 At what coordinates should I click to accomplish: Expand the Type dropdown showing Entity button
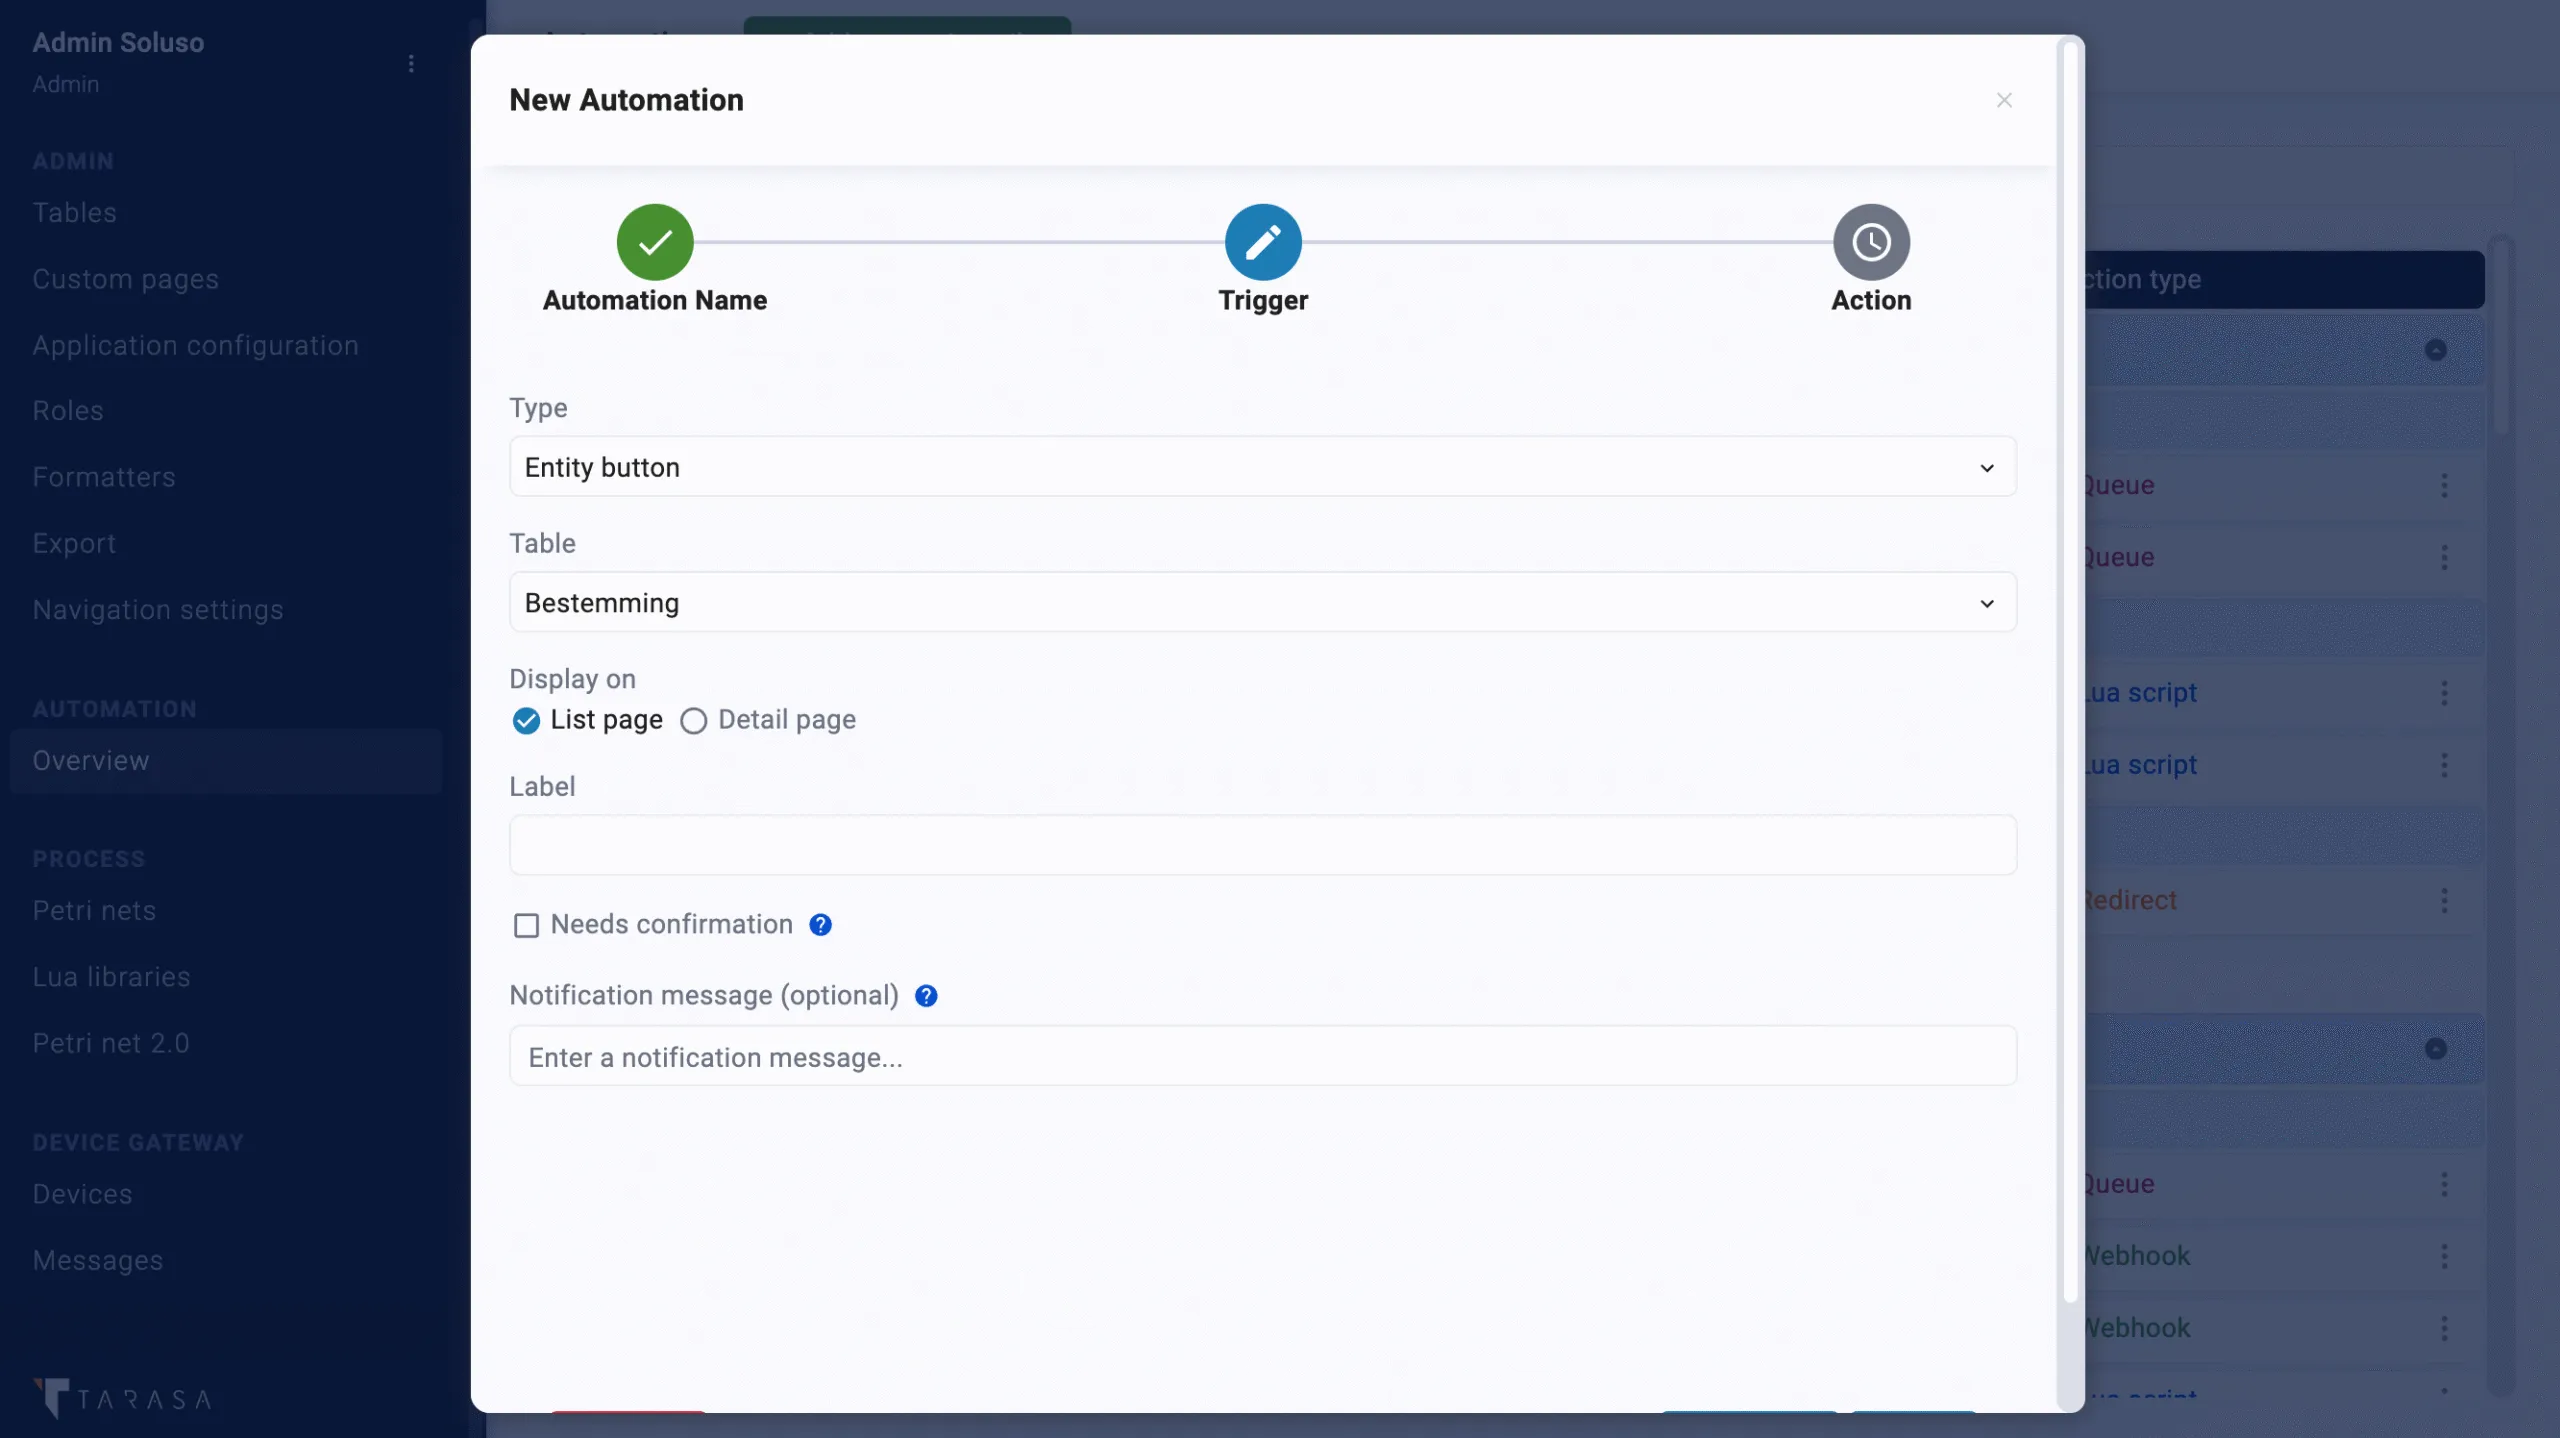click(1262, 467)
